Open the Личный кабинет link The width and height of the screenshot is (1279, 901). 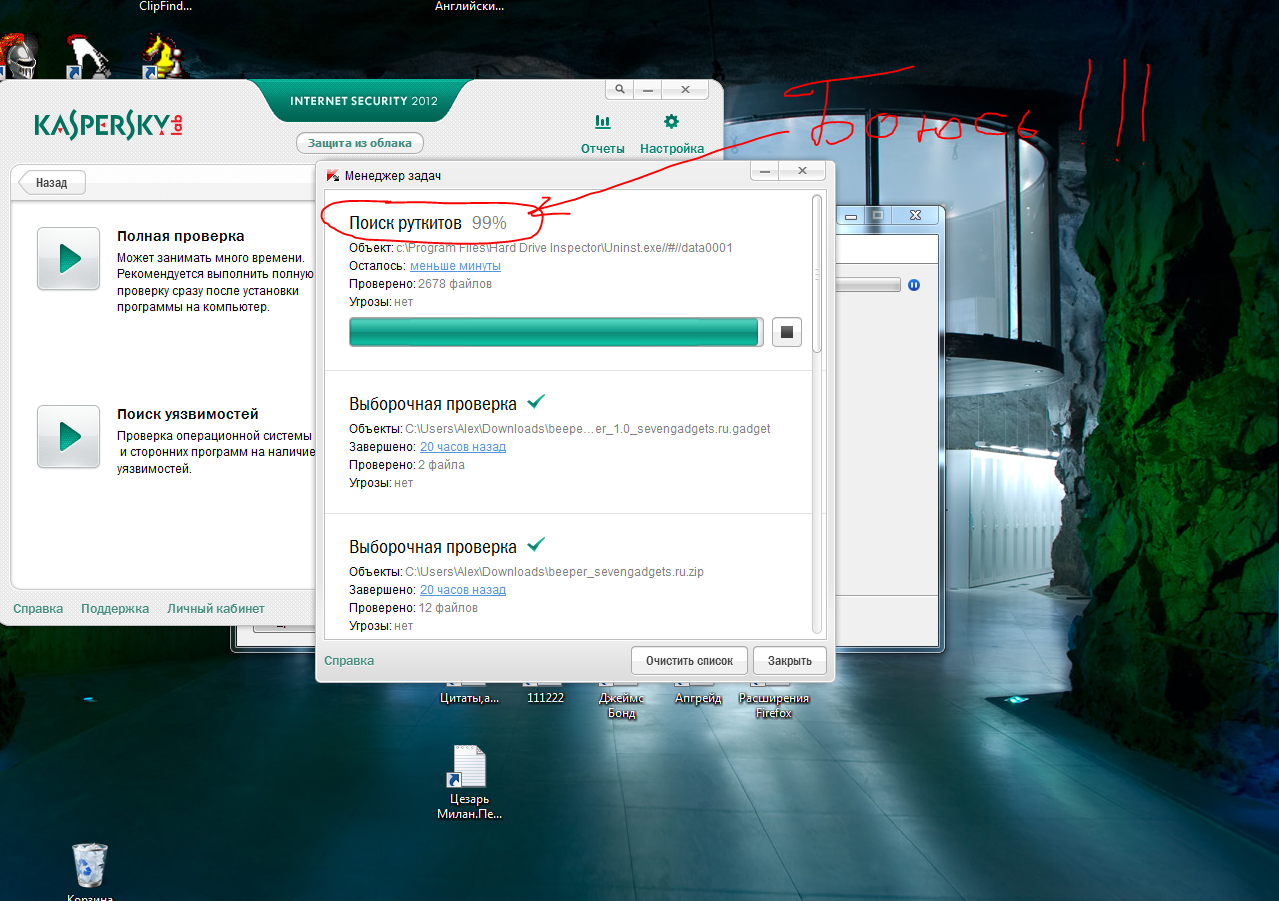click(x=216, y=608)
